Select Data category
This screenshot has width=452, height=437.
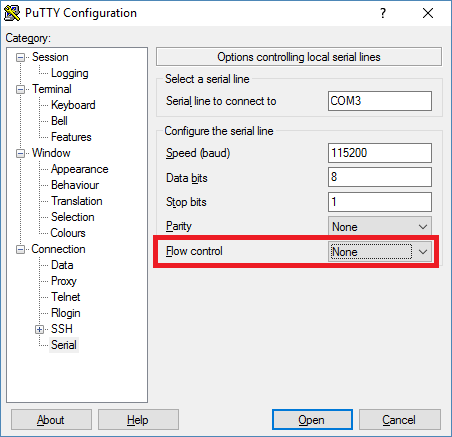click(x=62, y=265)
